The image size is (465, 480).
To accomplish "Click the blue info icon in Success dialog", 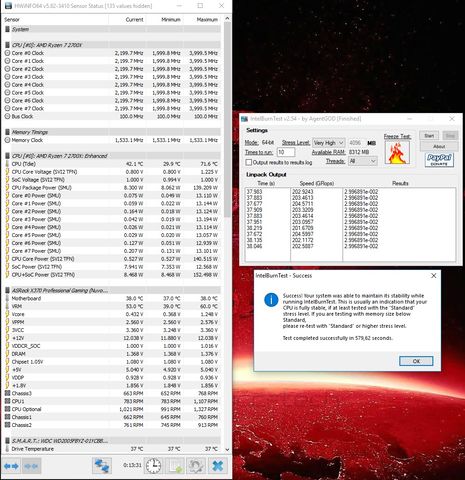I will (271, 300).
